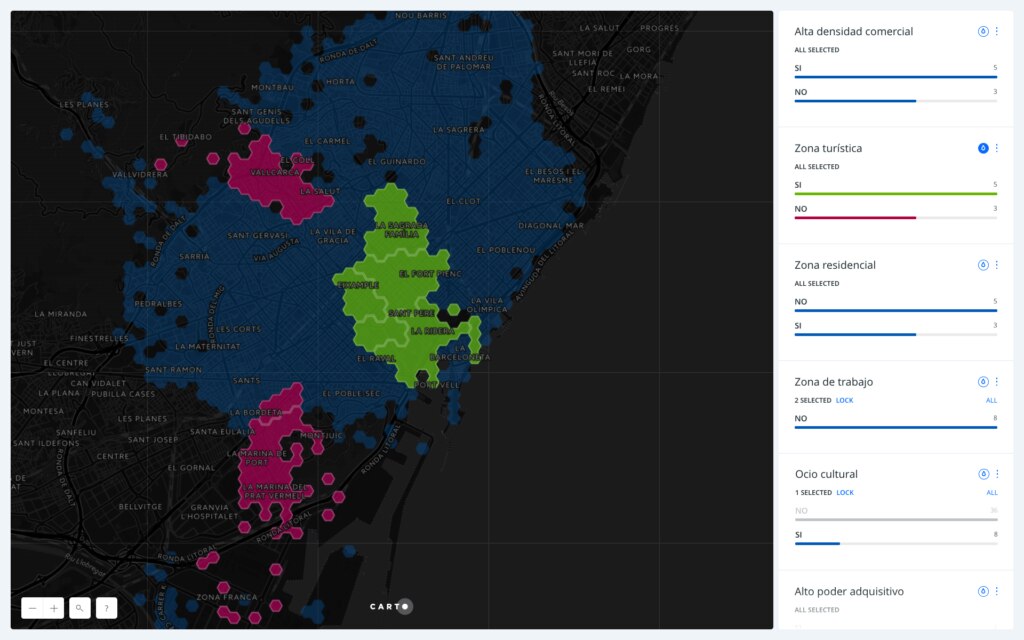Viewport: 1024px width, 640px height.
Task: Open options menu for Zona de trabajo
Action: 997,382
